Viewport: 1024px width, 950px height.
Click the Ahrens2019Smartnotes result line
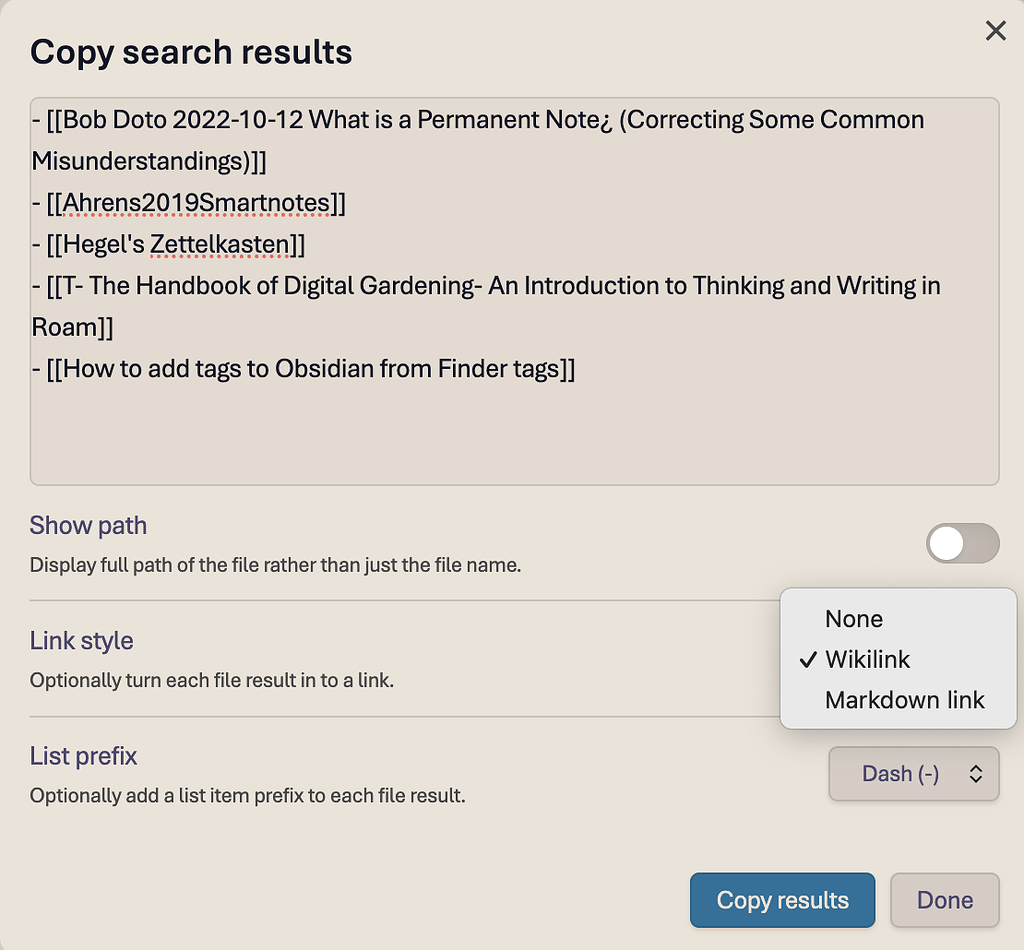click(x=188, y=203)
